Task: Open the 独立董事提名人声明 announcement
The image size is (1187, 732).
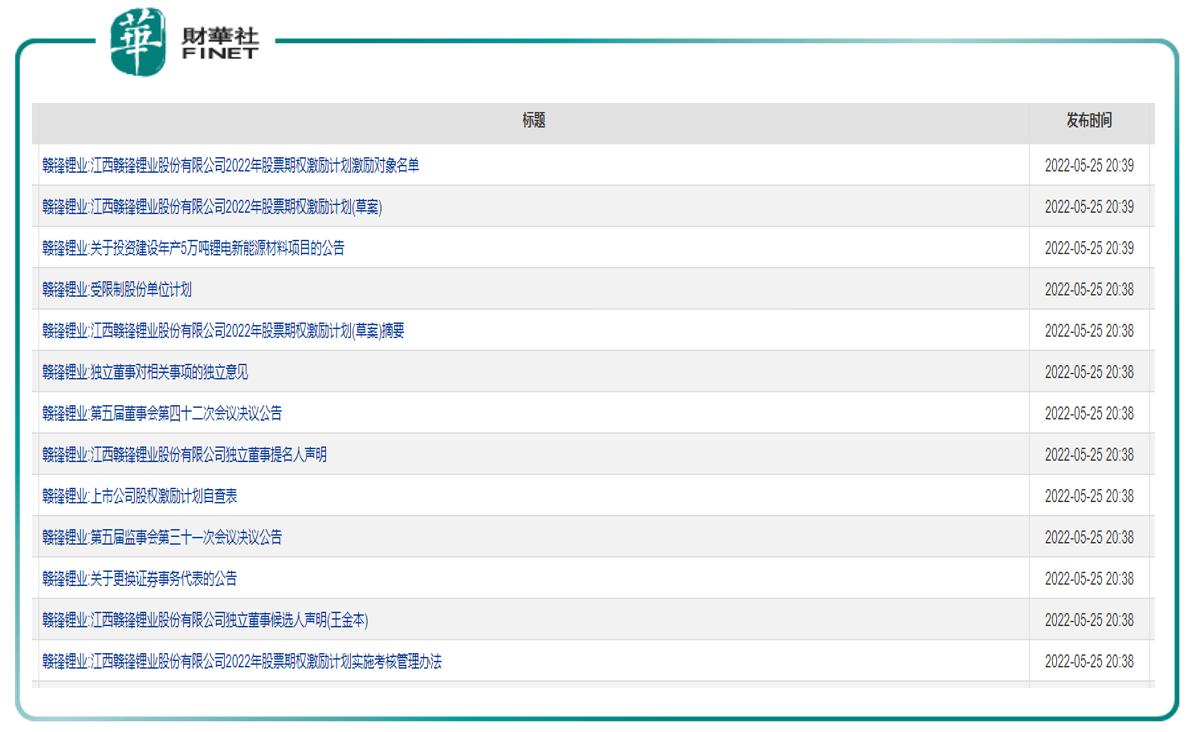Action: [185, 455]
